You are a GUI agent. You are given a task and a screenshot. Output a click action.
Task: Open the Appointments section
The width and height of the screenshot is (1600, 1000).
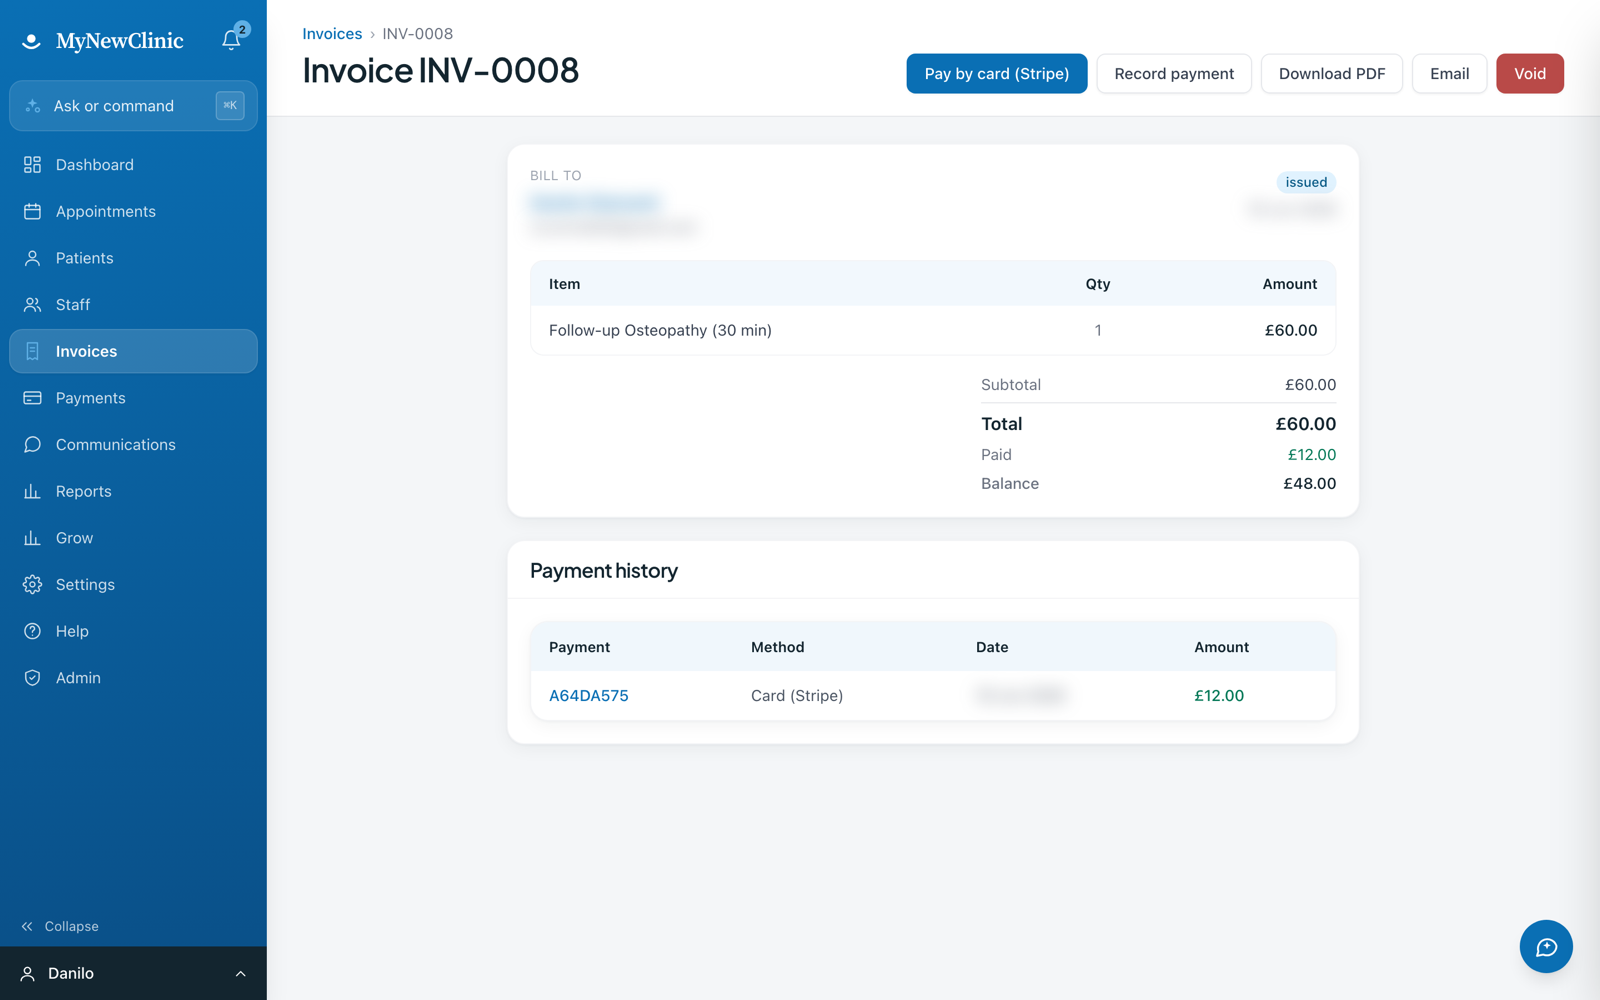point(133,211)
